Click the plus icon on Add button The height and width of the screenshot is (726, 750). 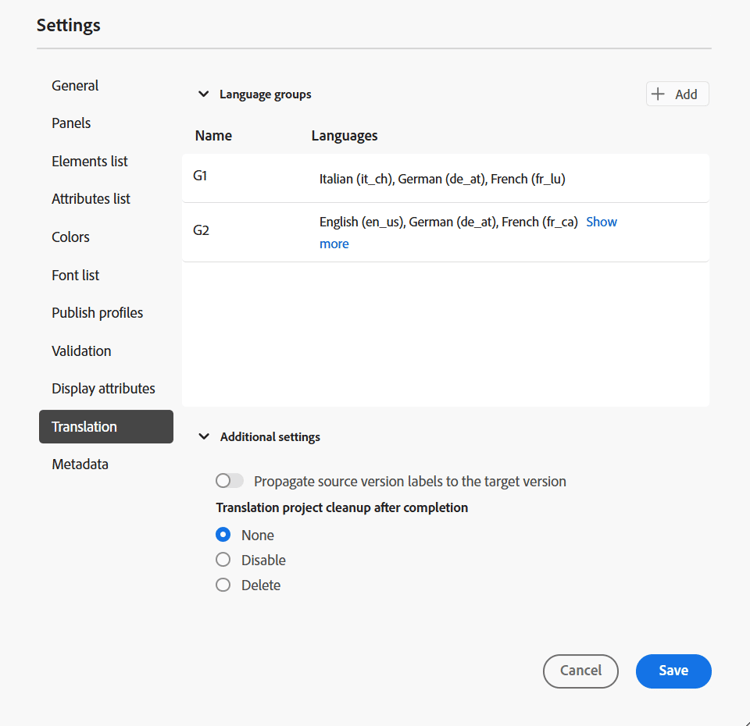coord(658,94)
